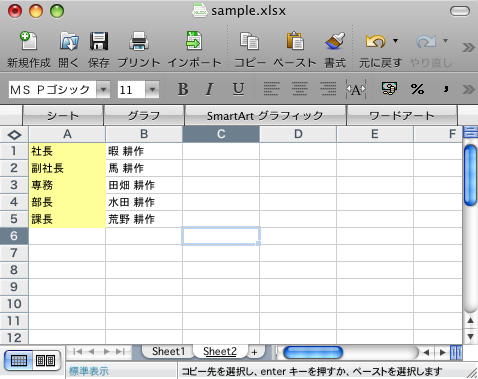This screenshot has height=379, width=478.
Task: Click the インポート (Import) icon
Action: 194,41
